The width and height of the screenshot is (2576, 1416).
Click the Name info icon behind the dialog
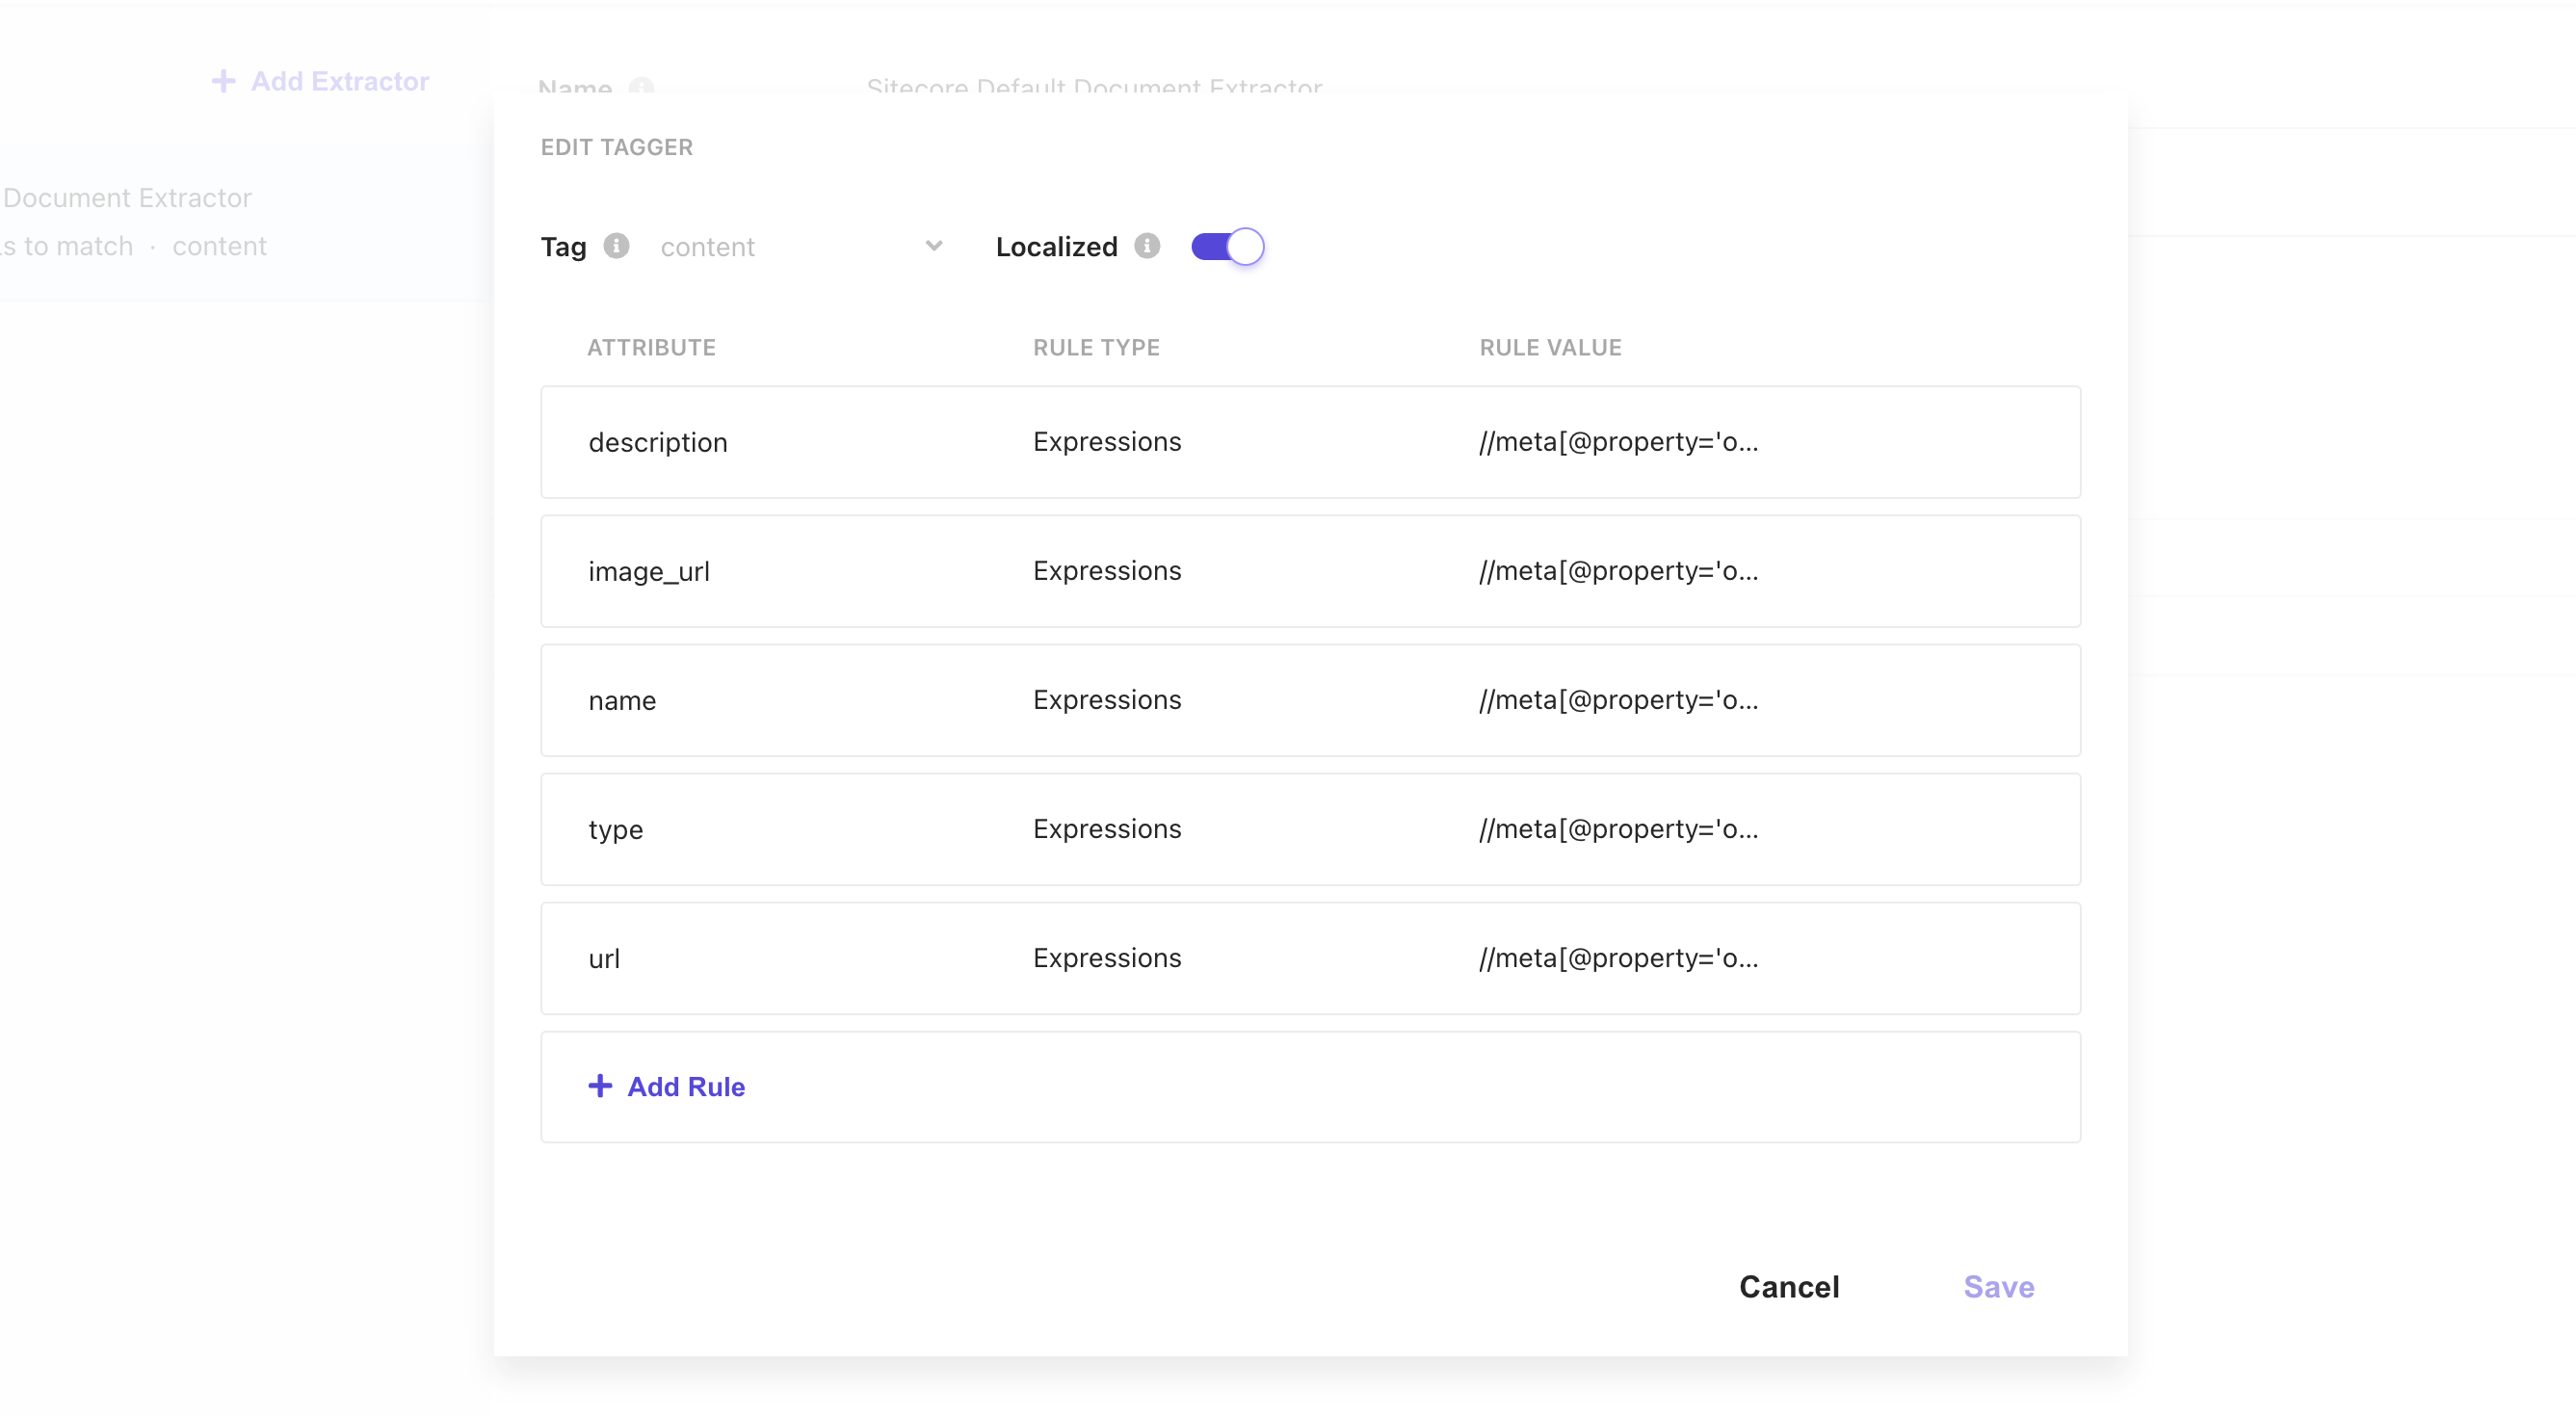[641, 87]
